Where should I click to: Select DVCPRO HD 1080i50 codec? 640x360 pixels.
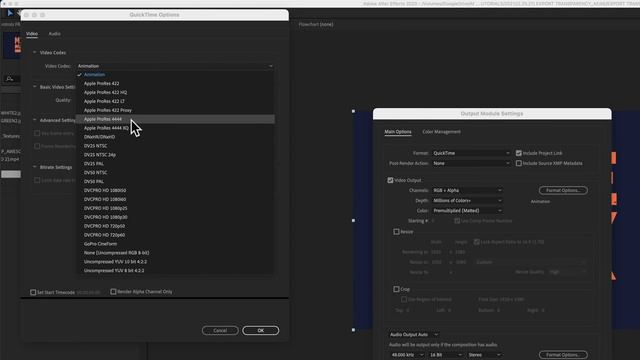[175, 190]
